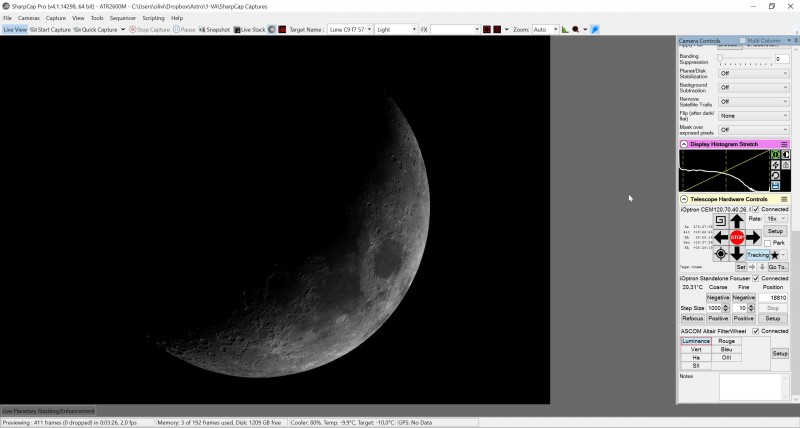Move the mount right with the right arrow
The height and width of the screenshot is (428, 800).
click(753, 237)
